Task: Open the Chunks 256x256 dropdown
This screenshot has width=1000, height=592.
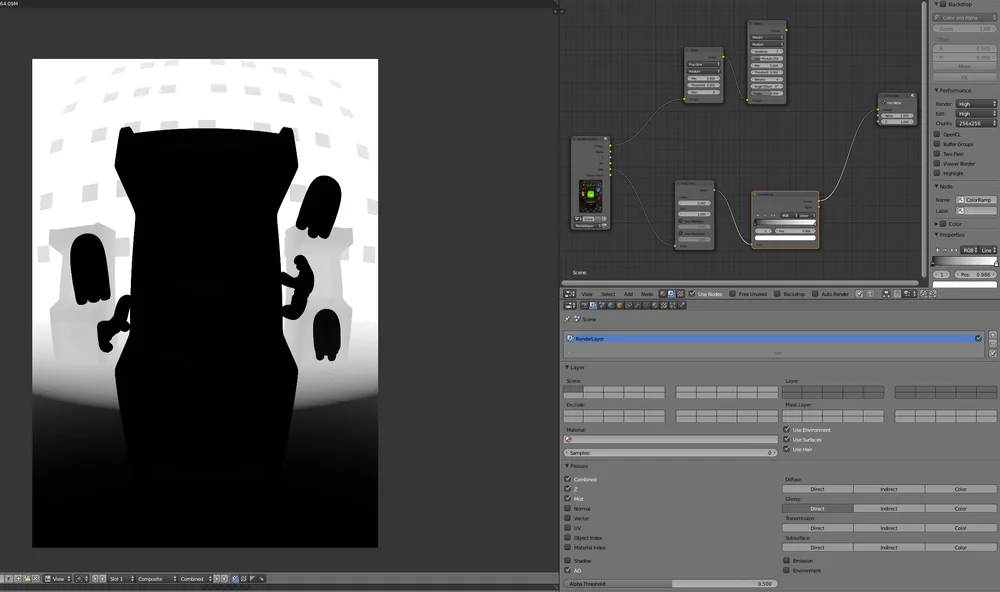Action: (x=976, y=123)
